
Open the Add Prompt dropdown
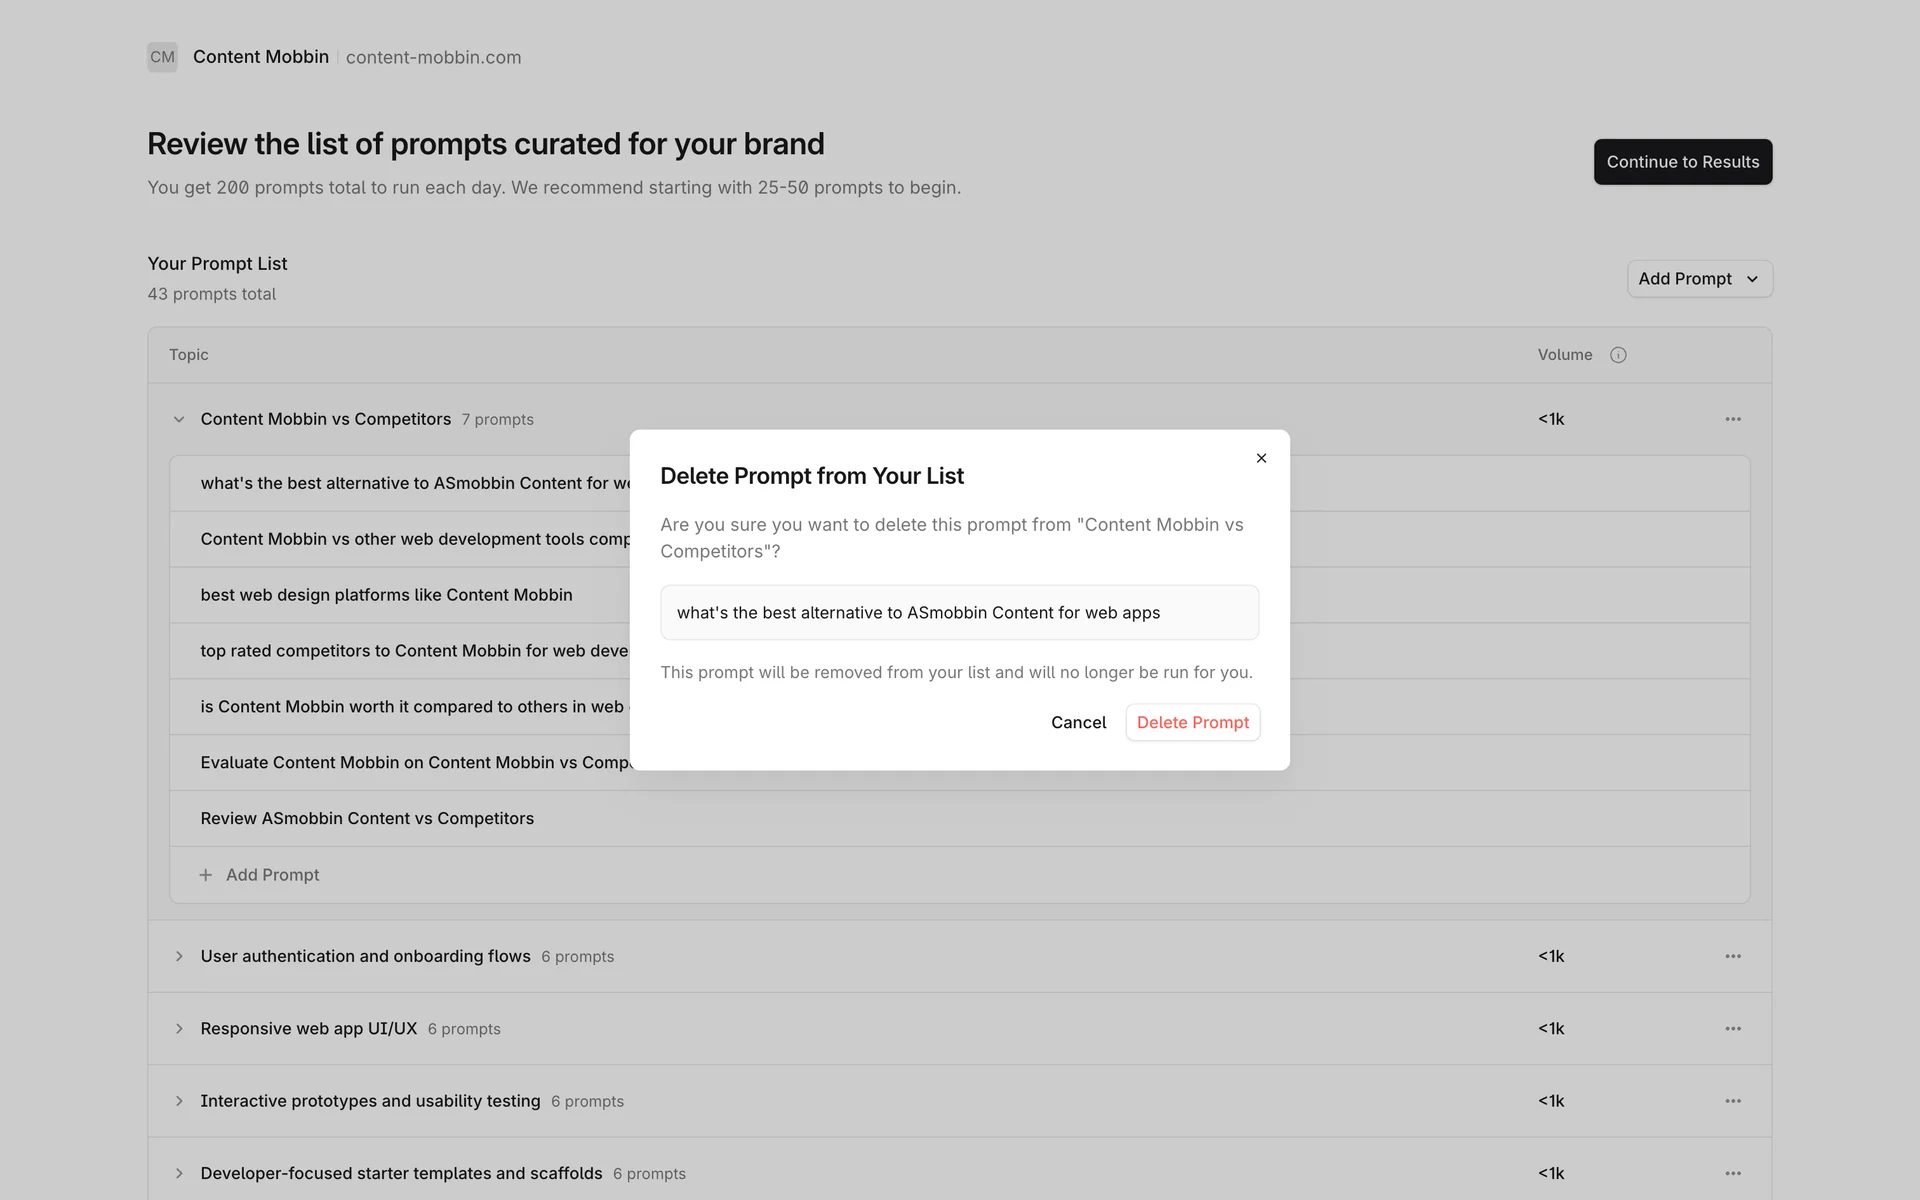1699,279
